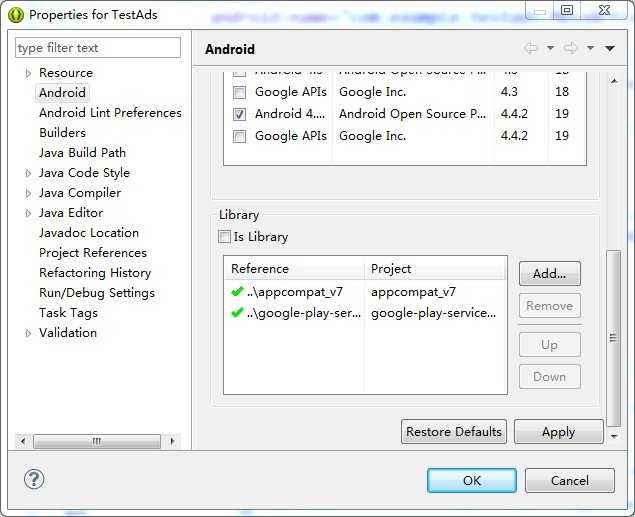
Task: Click the appcompat_v7 project cell
Action: pos(413,291)
